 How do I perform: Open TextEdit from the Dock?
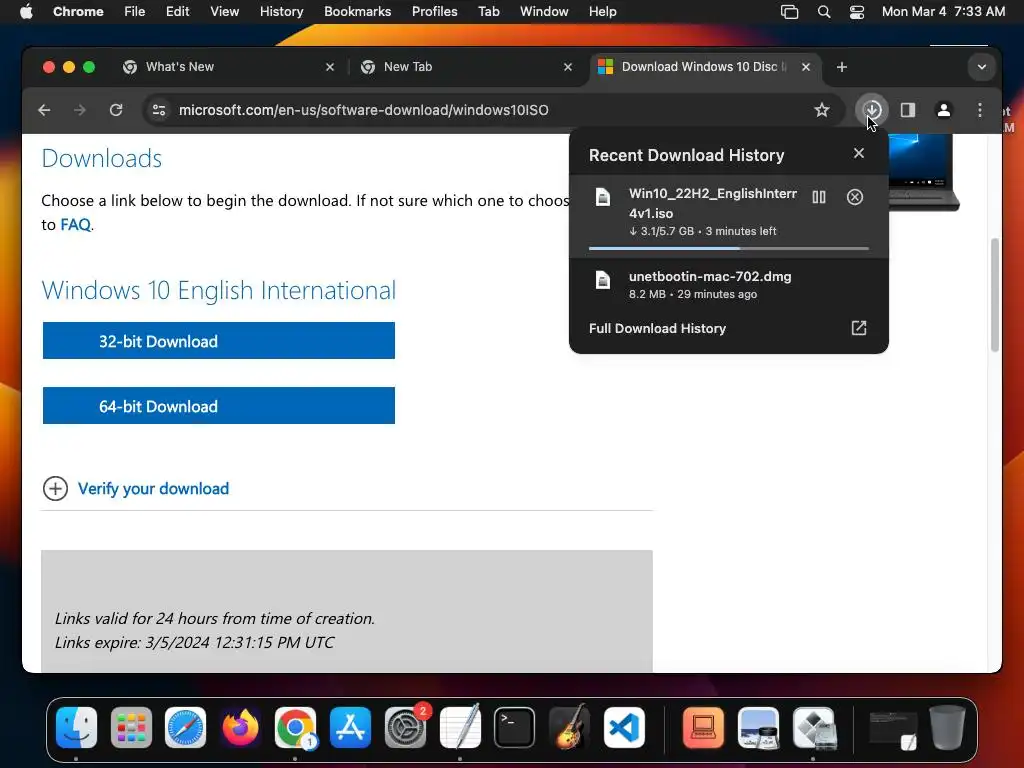[460, 728]
